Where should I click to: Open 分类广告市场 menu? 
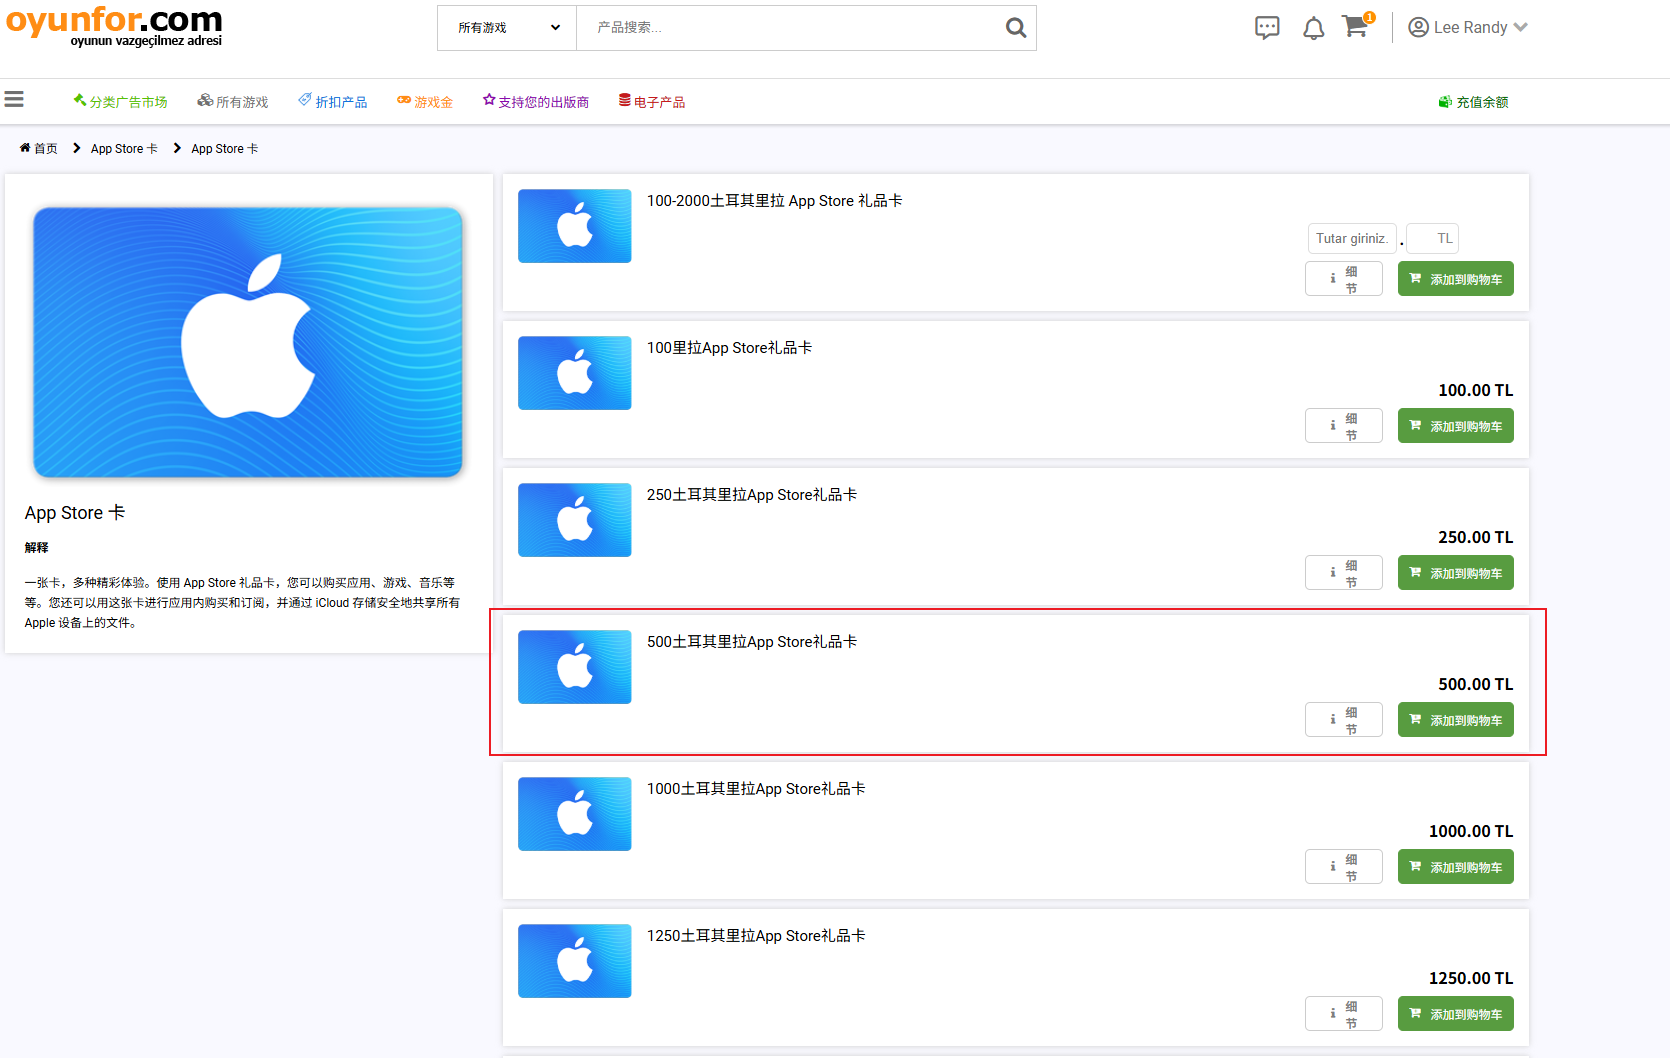(x=120, y=102)
